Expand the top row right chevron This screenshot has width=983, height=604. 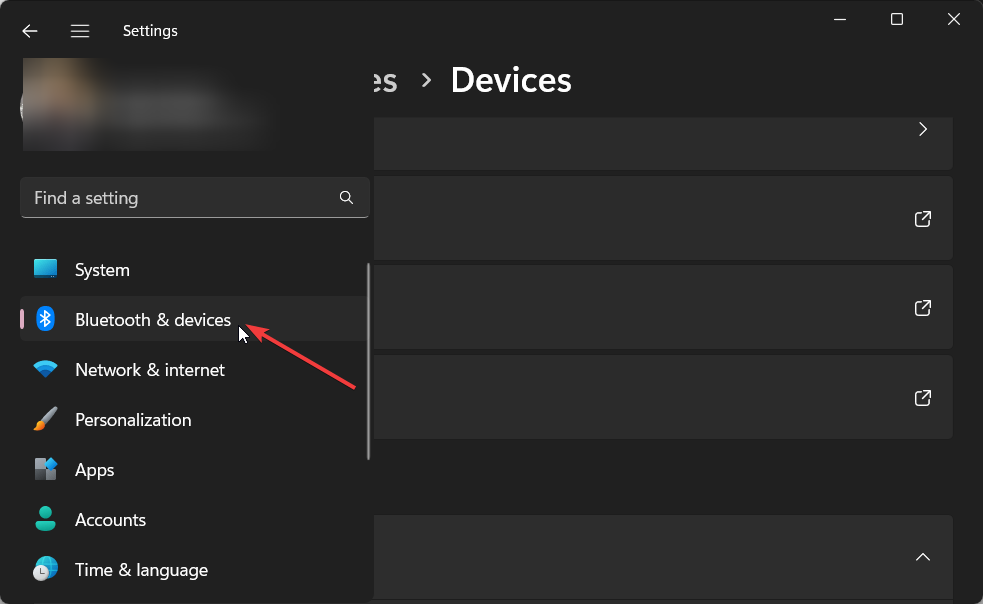(923, 129)
